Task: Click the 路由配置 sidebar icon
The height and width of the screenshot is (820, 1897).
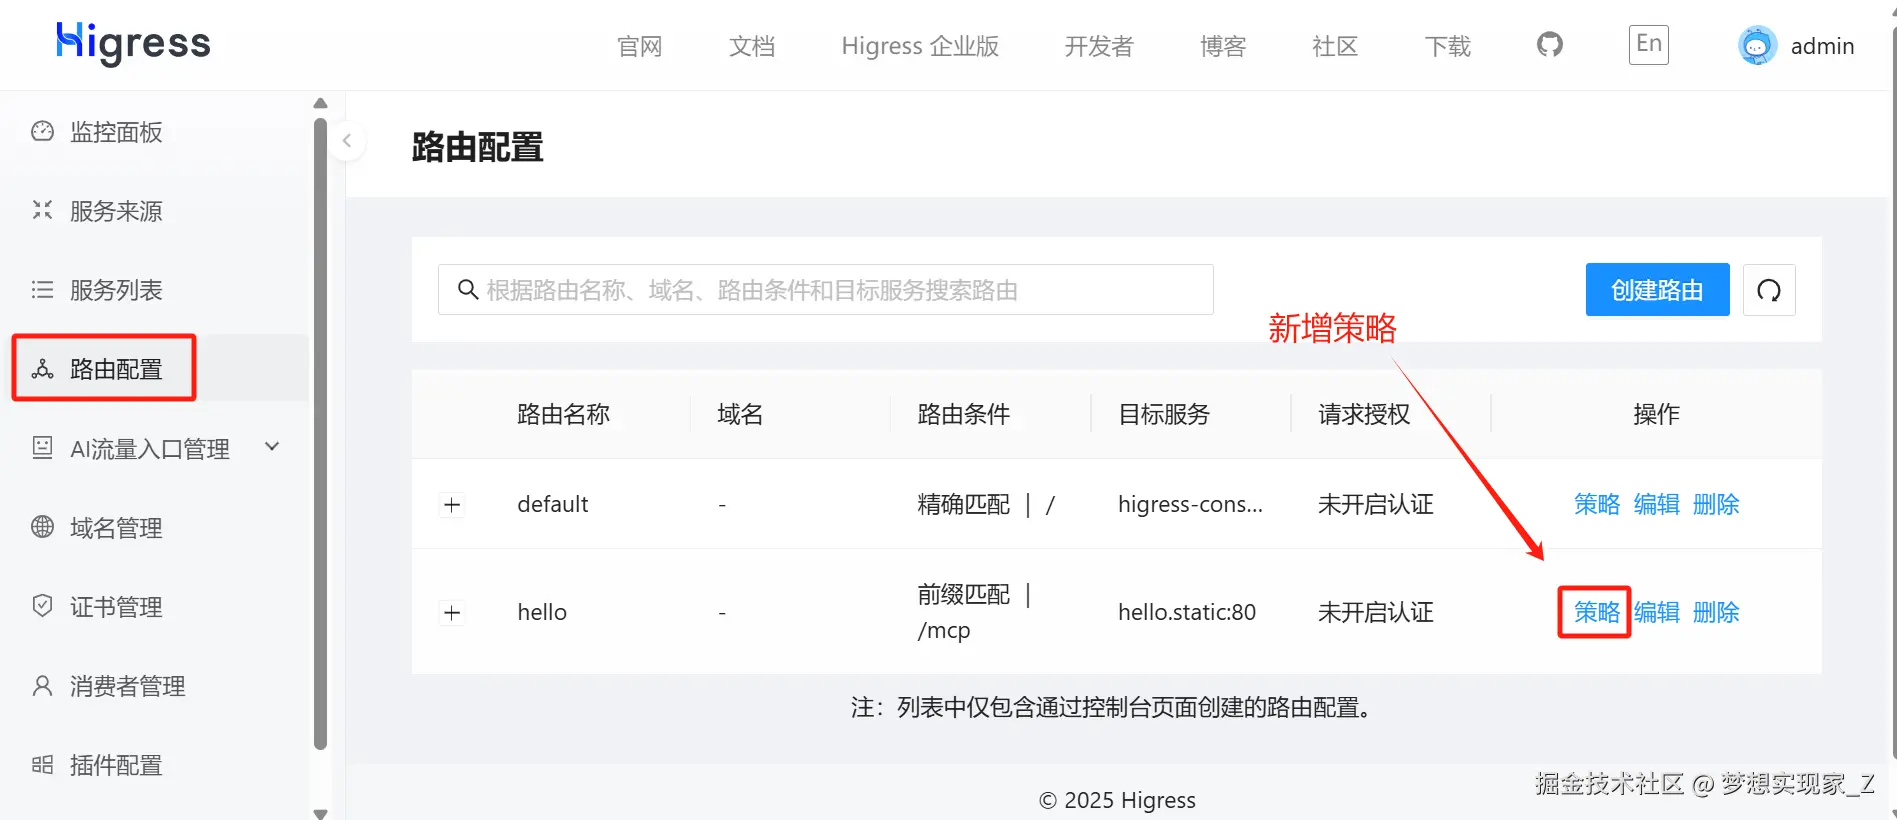Action: point(42,369)
